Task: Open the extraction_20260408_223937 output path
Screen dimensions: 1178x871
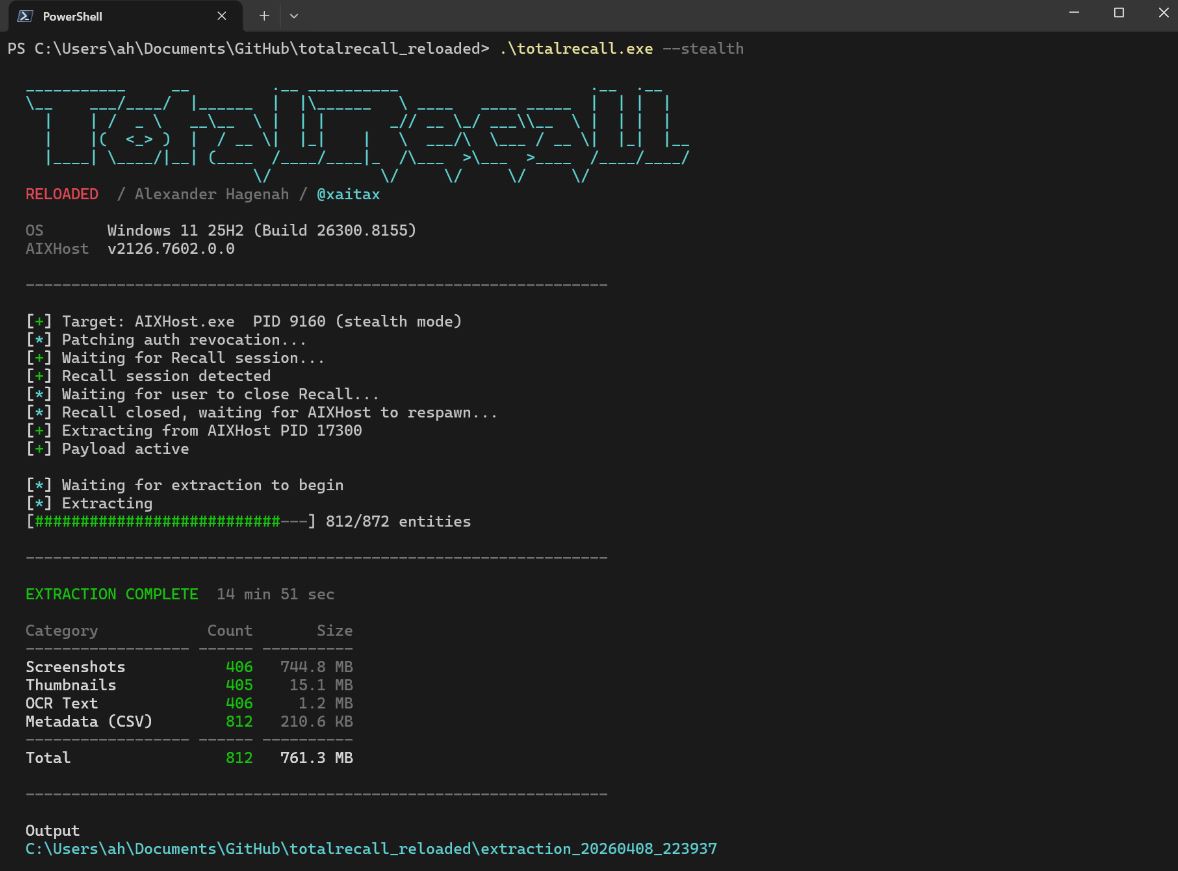Action: click(371, 849)
